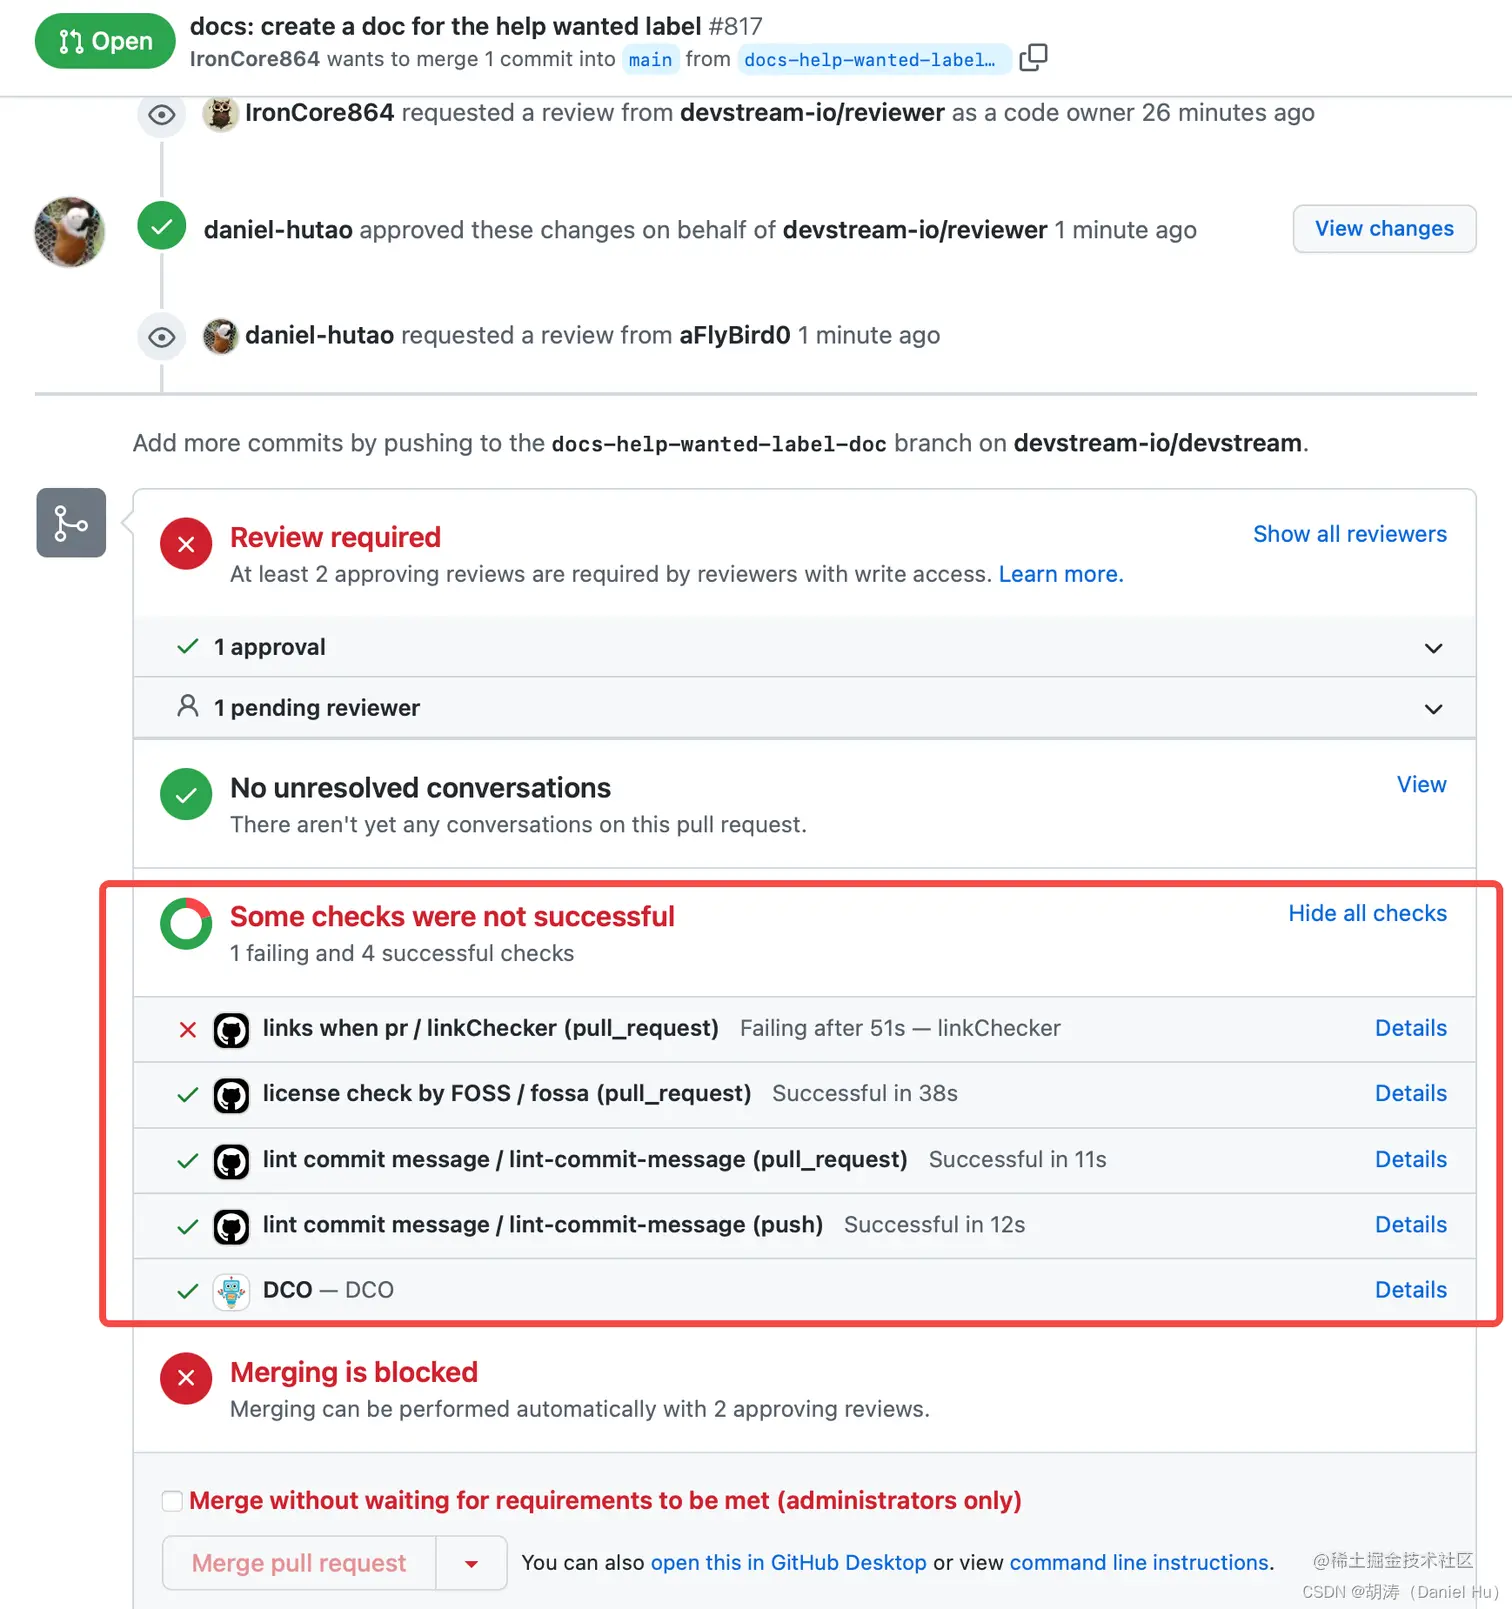Click the View changes button
Viewport: 1512px width, 1609px height.
click(1384, 228)
